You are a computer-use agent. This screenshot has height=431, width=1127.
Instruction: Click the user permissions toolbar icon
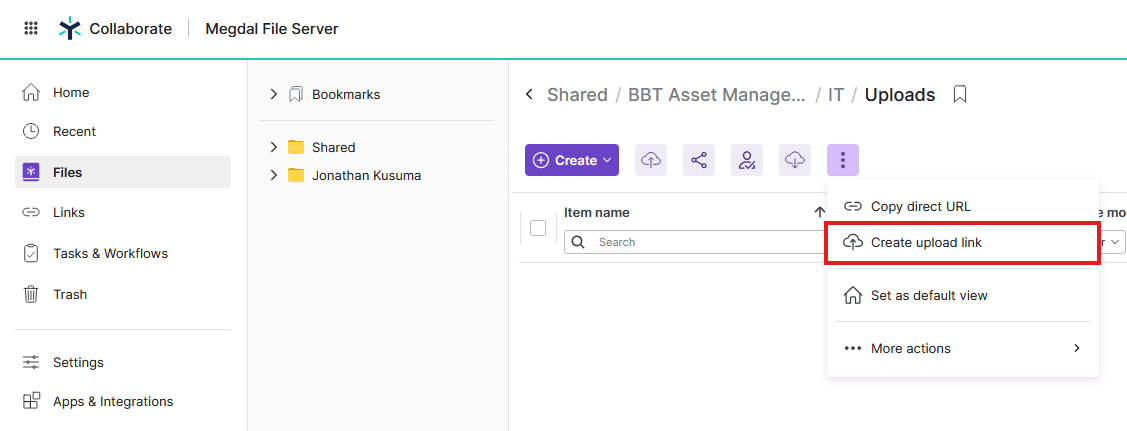pyautogui.click(x=747, y=160)
